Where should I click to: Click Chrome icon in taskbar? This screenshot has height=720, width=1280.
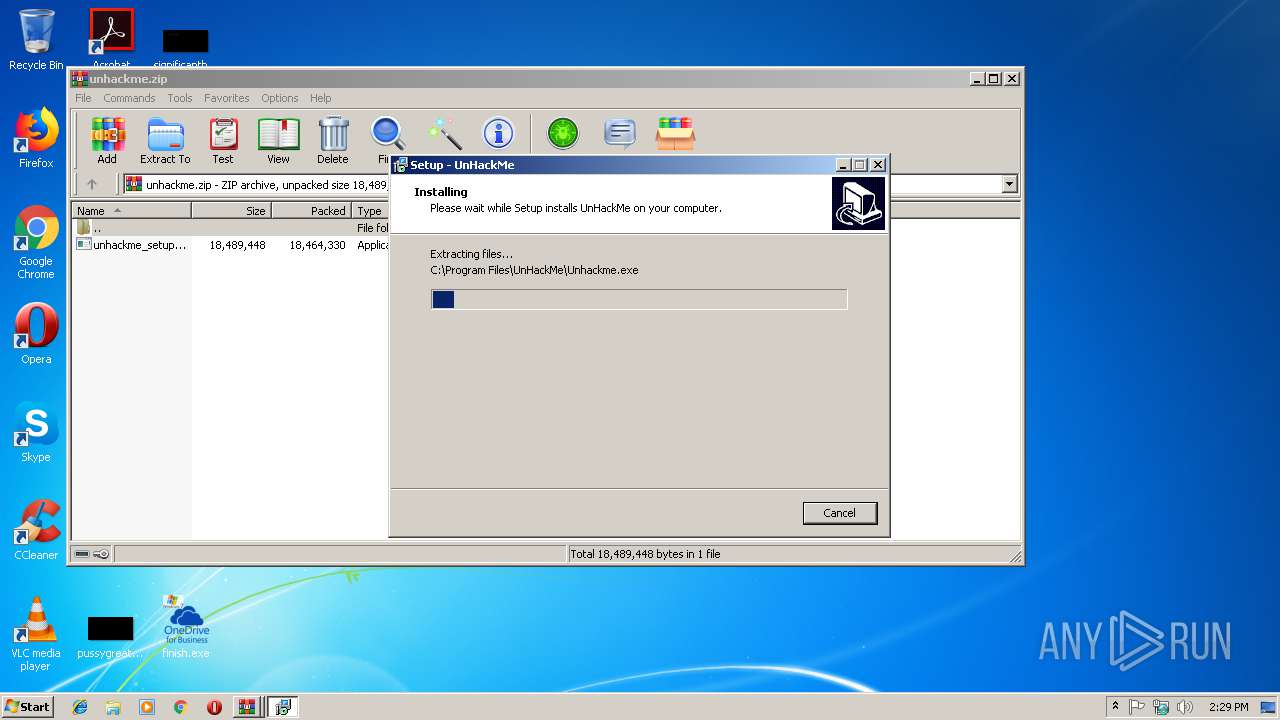(x=180, y=707)
